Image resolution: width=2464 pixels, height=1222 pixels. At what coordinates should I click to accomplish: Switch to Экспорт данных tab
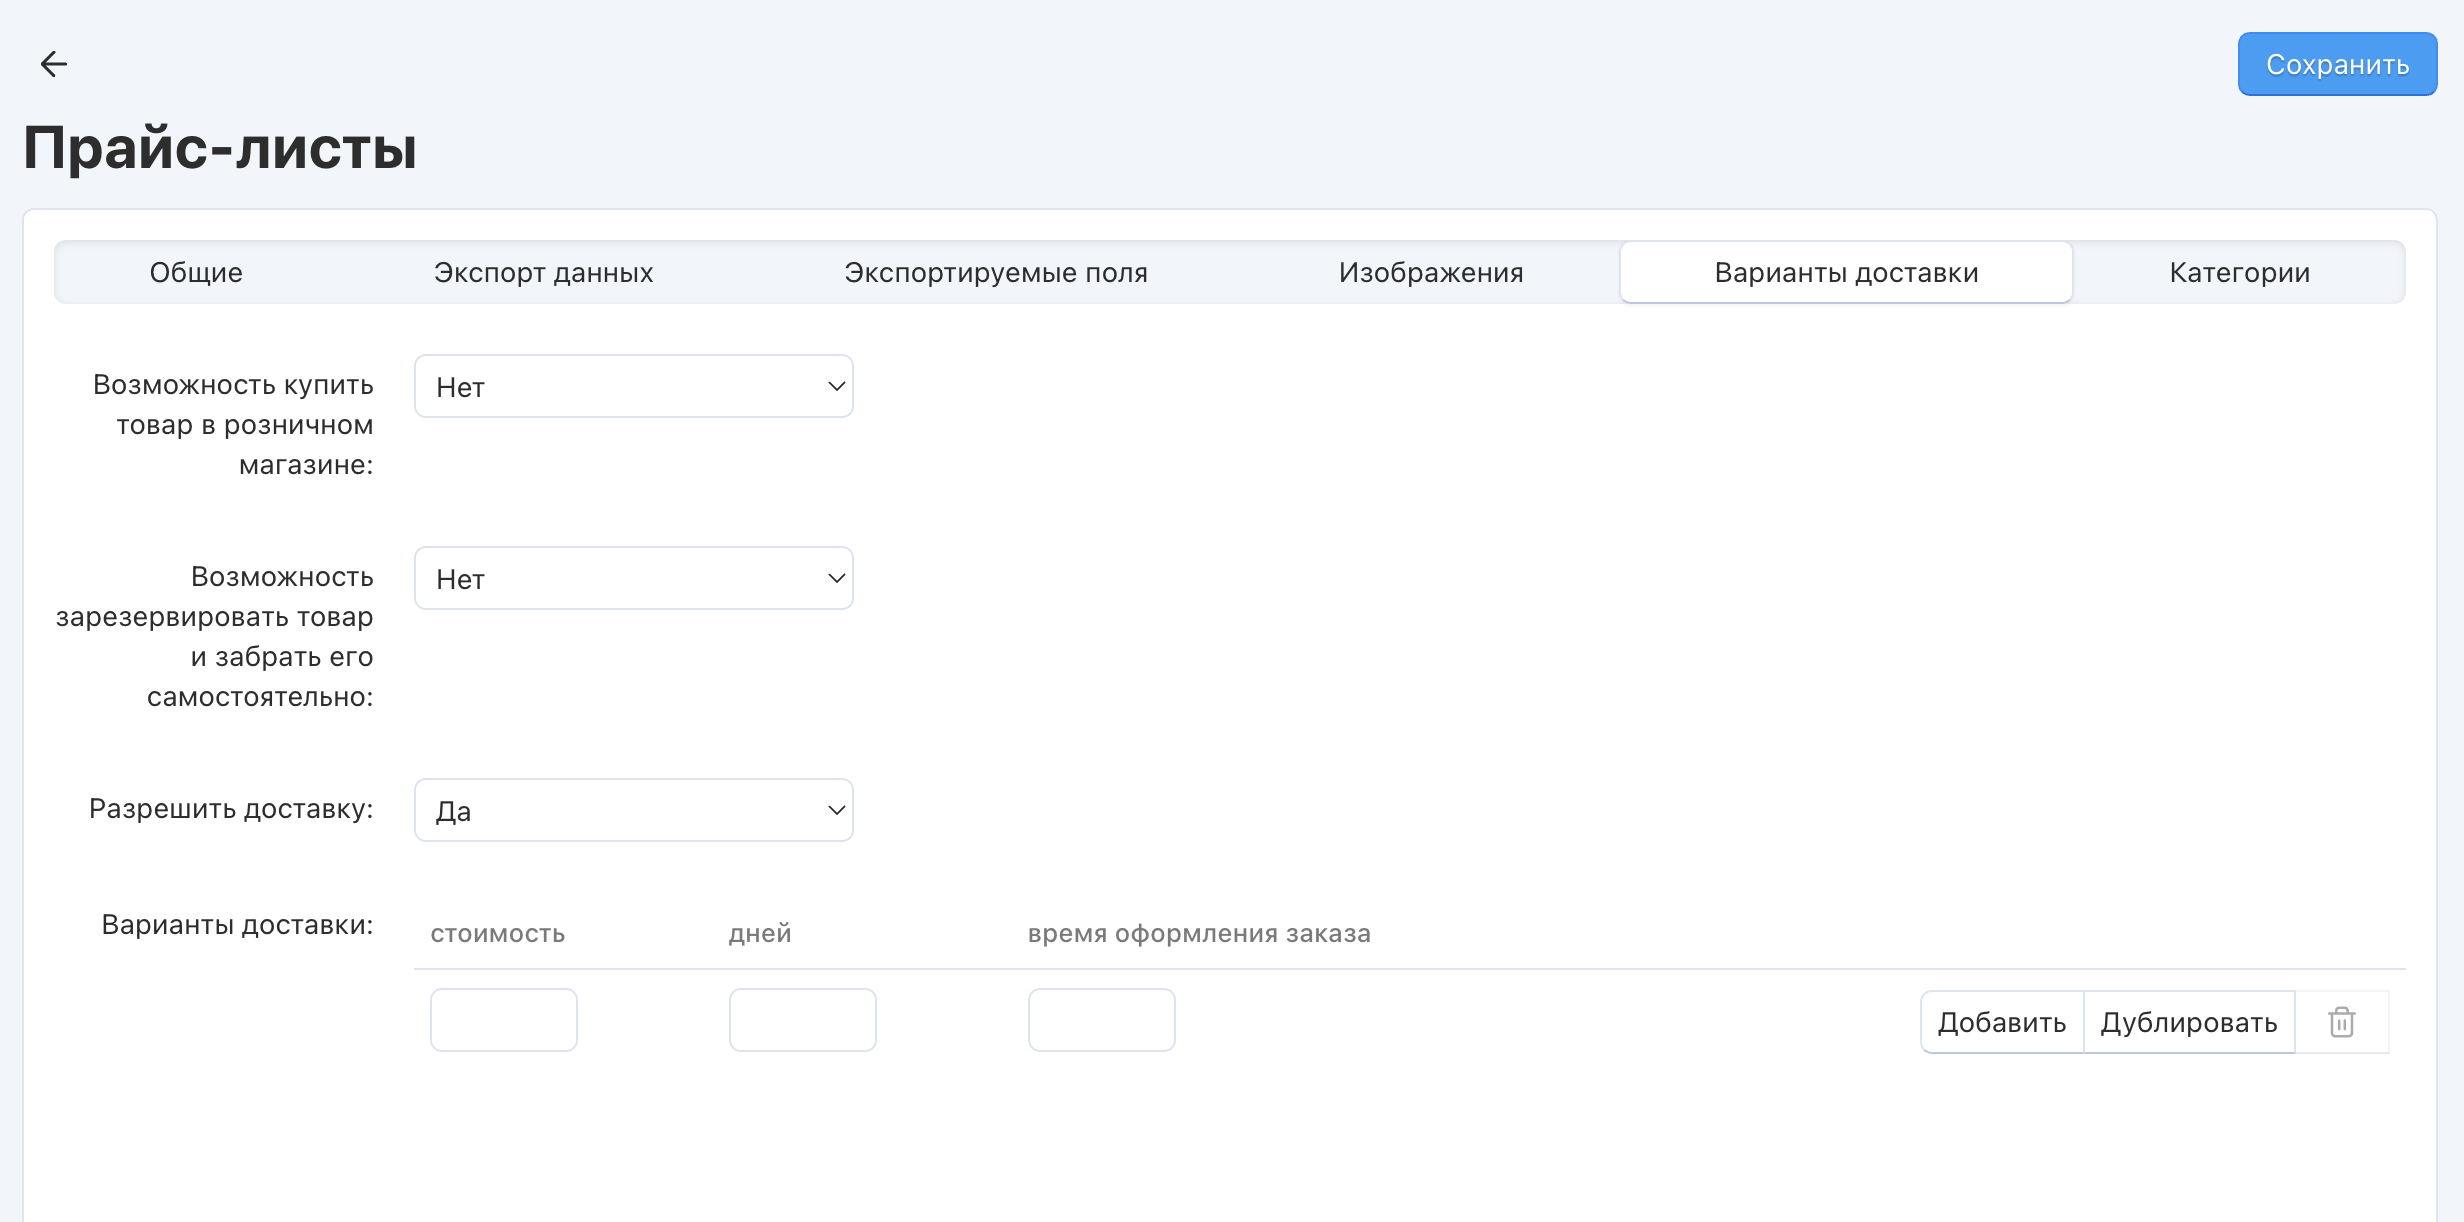click(543, 272)
